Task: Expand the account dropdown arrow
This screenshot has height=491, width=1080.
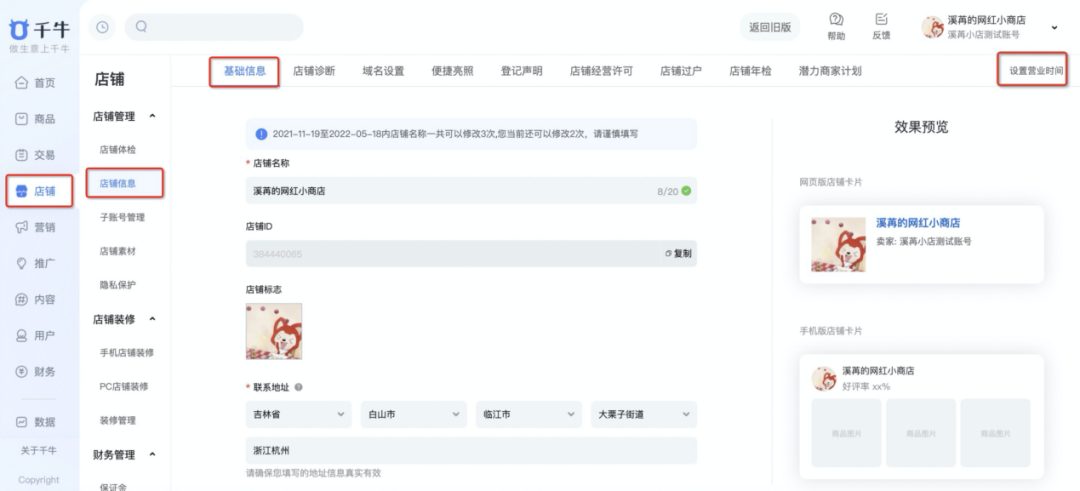Action: (x=1054, y=28)
